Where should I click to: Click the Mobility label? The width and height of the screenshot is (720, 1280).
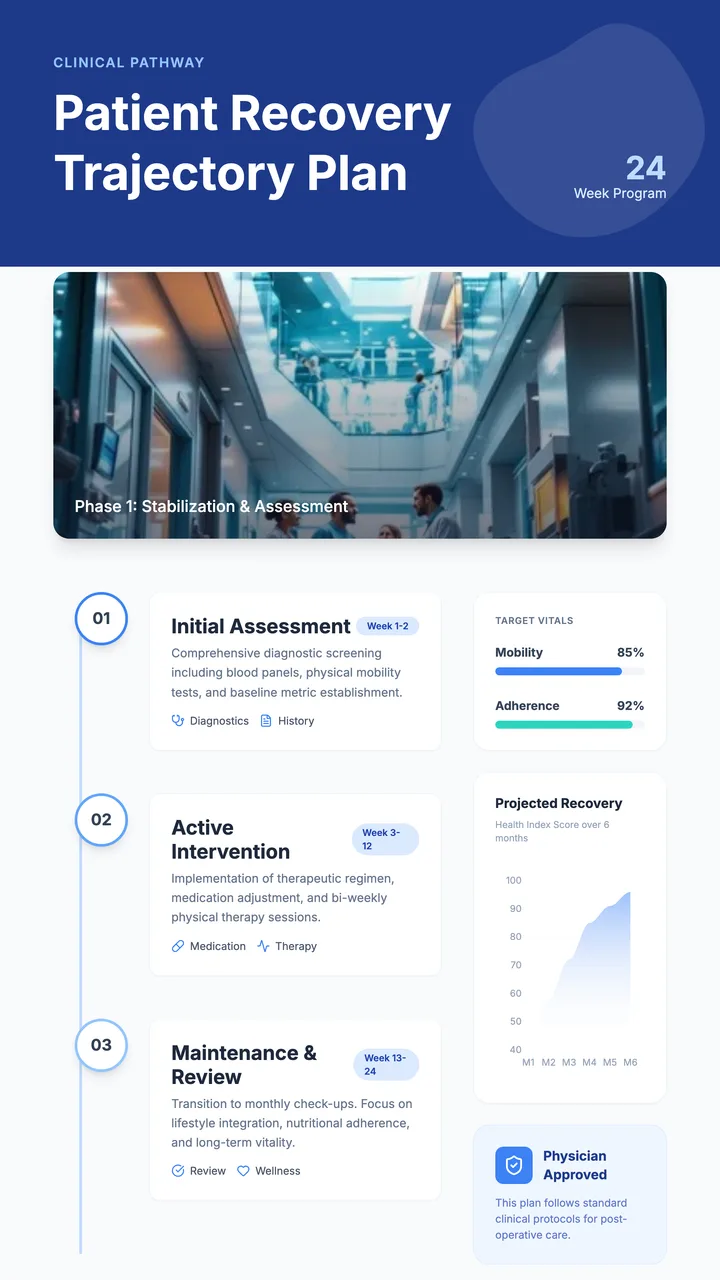(x=519, y=652)
